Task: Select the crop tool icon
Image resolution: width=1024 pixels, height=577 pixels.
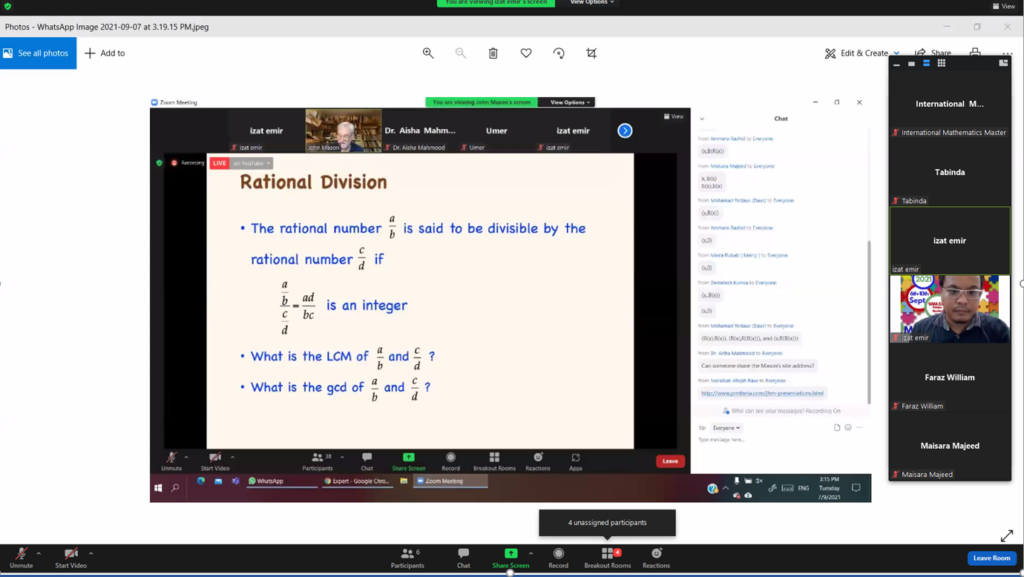Action: [x=591, y=53]
